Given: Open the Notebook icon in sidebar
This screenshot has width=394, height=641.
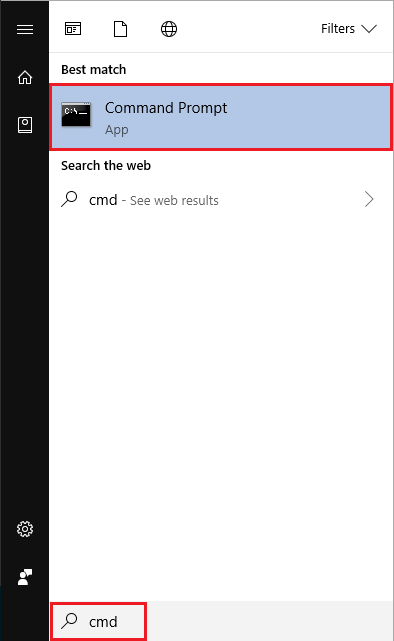Looking at the screenshot, I should 25,125.
